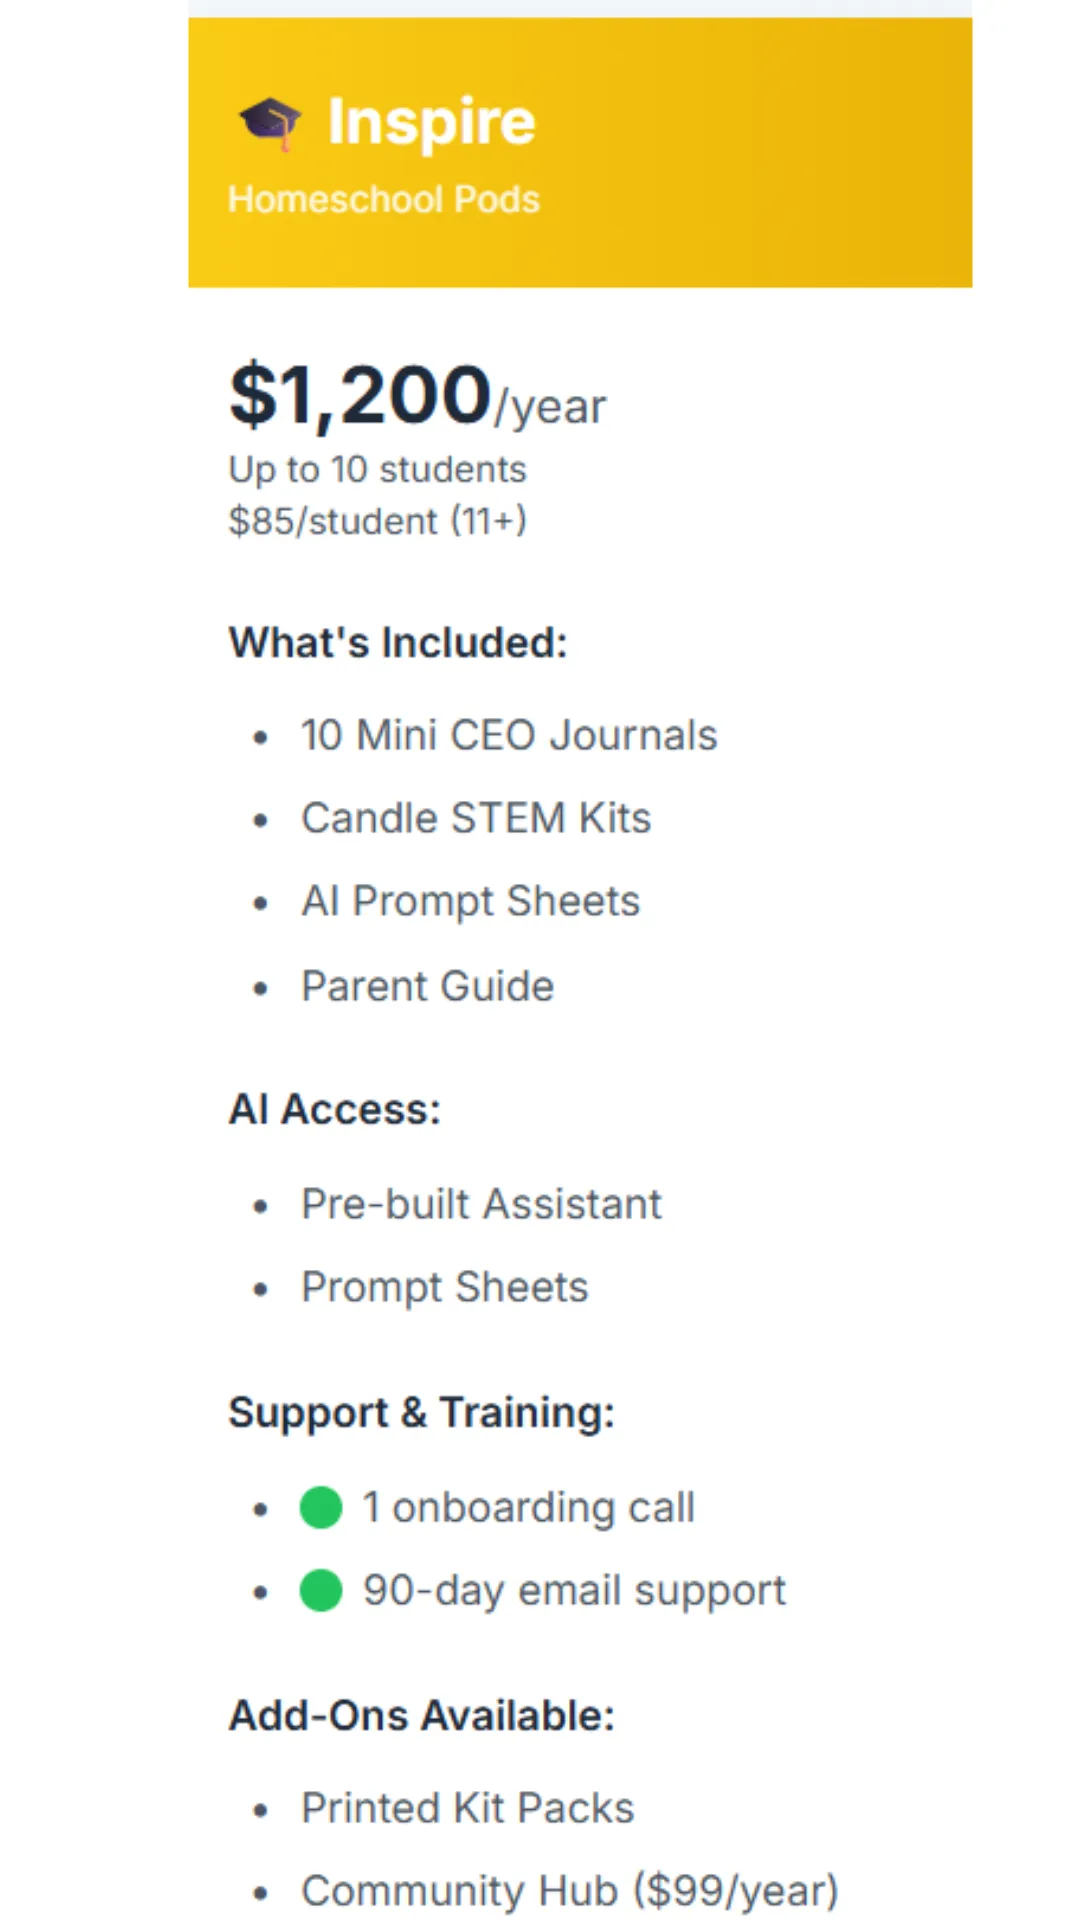Image resolution: width=1080 pixels, height=1920 pixels.
Task: Select 10 Mini CEO Journals item
Action: tap(510, 735)
